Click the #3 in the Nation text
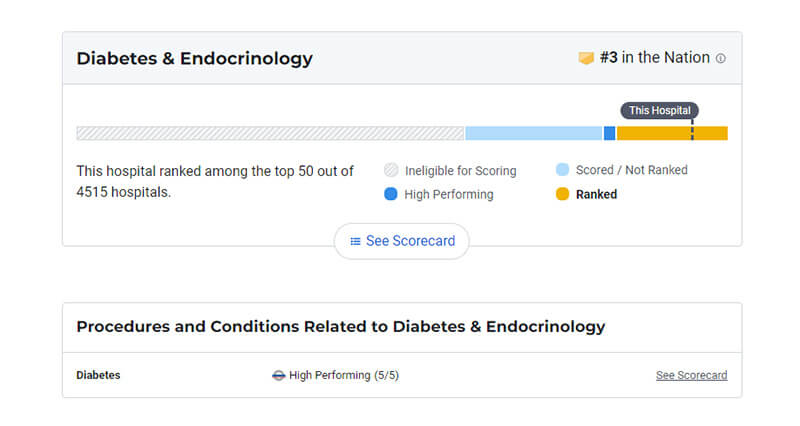The image size is (800, 426). pos(655,58)
